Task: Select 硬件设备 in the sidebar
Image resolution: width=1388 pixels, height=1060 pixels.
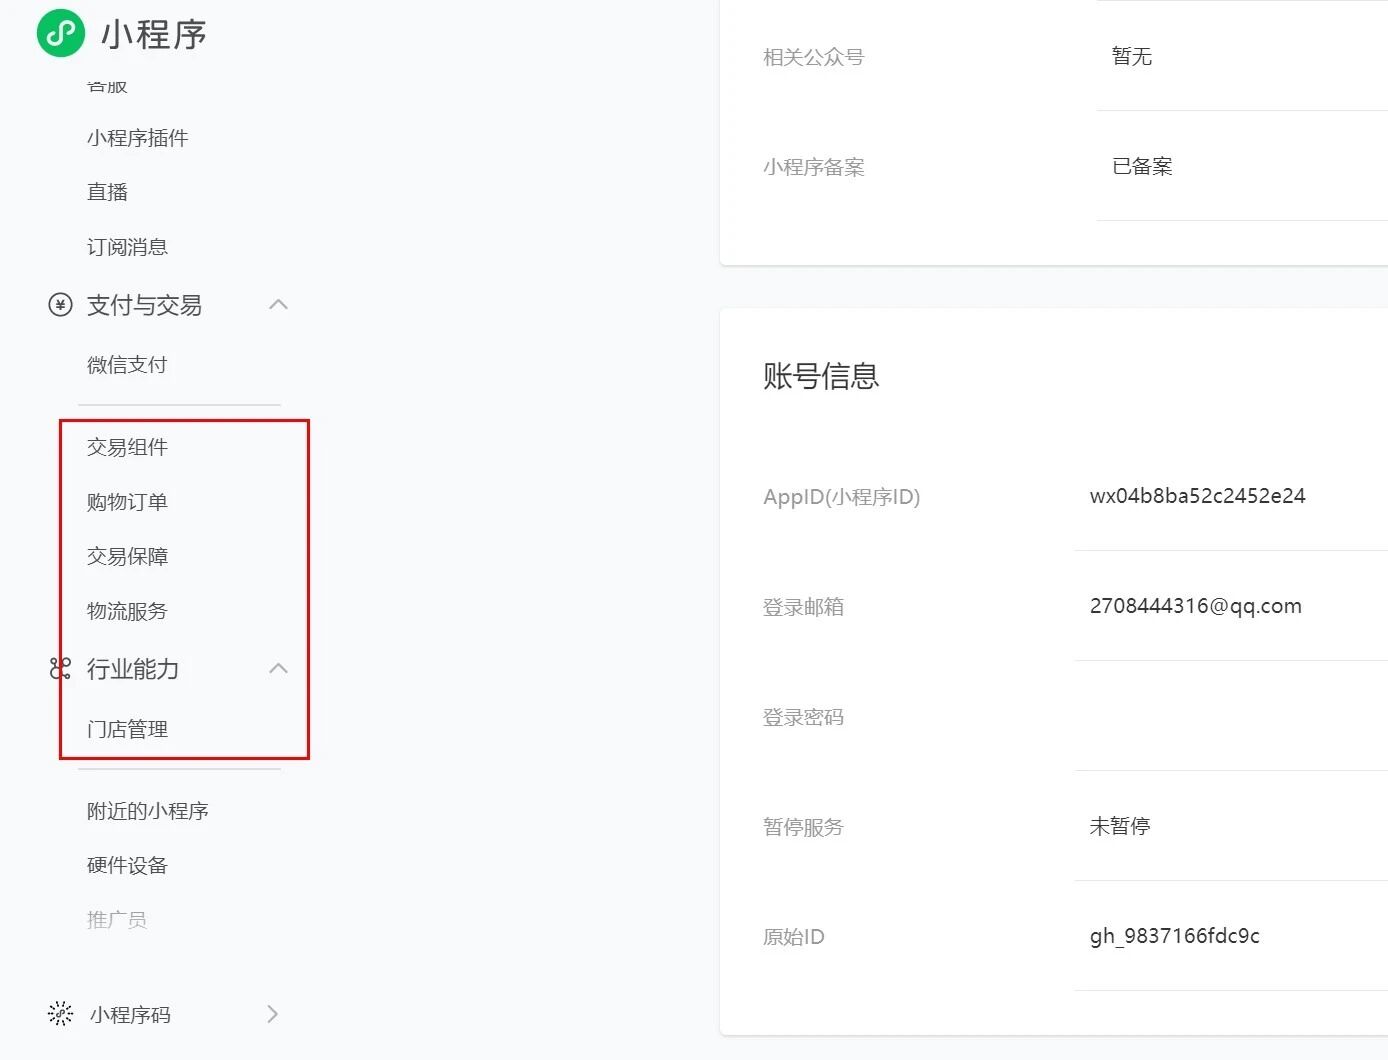Action: pyautogui.click(x=127, y=865)
